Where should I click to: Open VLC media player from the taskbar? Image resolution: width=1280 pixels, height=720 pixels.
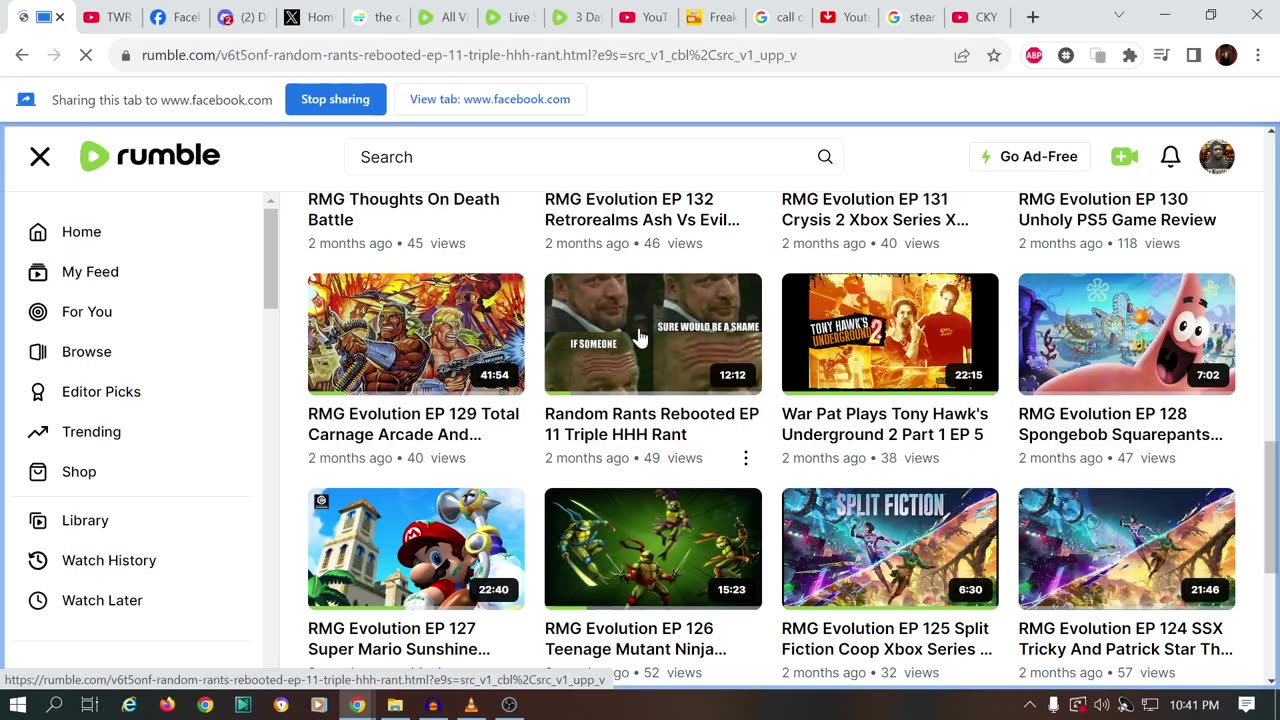tap(471, 705)
